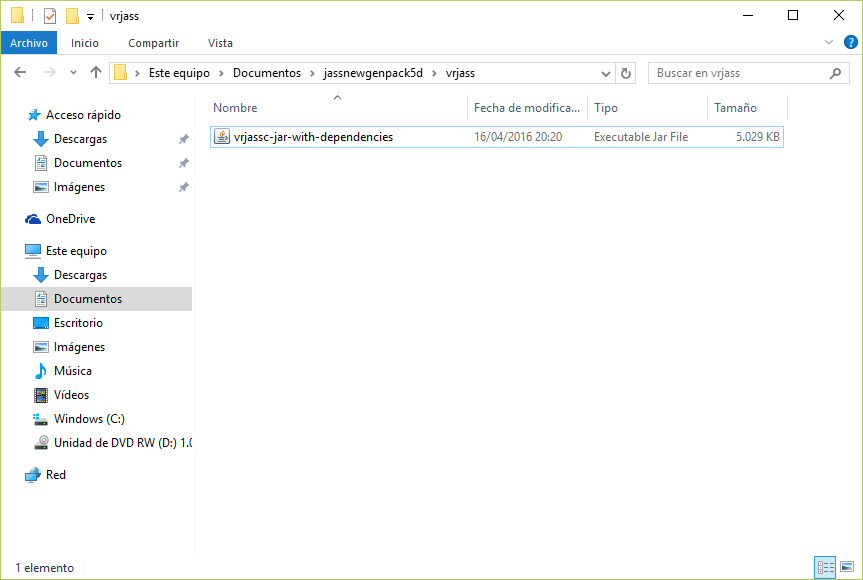This screenshot has width=863, height=580.
Task: Open Escritorio in the navigation pane
Action: click(x=78, y=322)
